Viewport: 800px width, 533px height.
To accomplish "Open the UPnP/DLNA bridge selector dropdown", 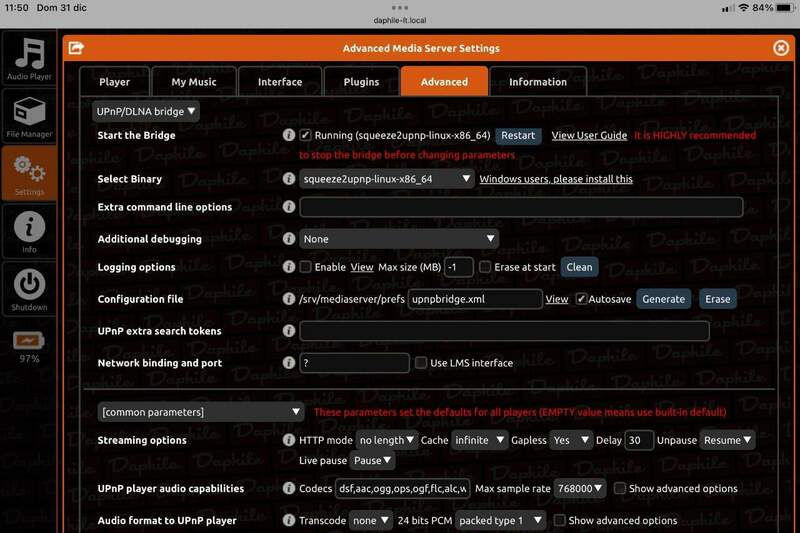I will click(146, 111).
